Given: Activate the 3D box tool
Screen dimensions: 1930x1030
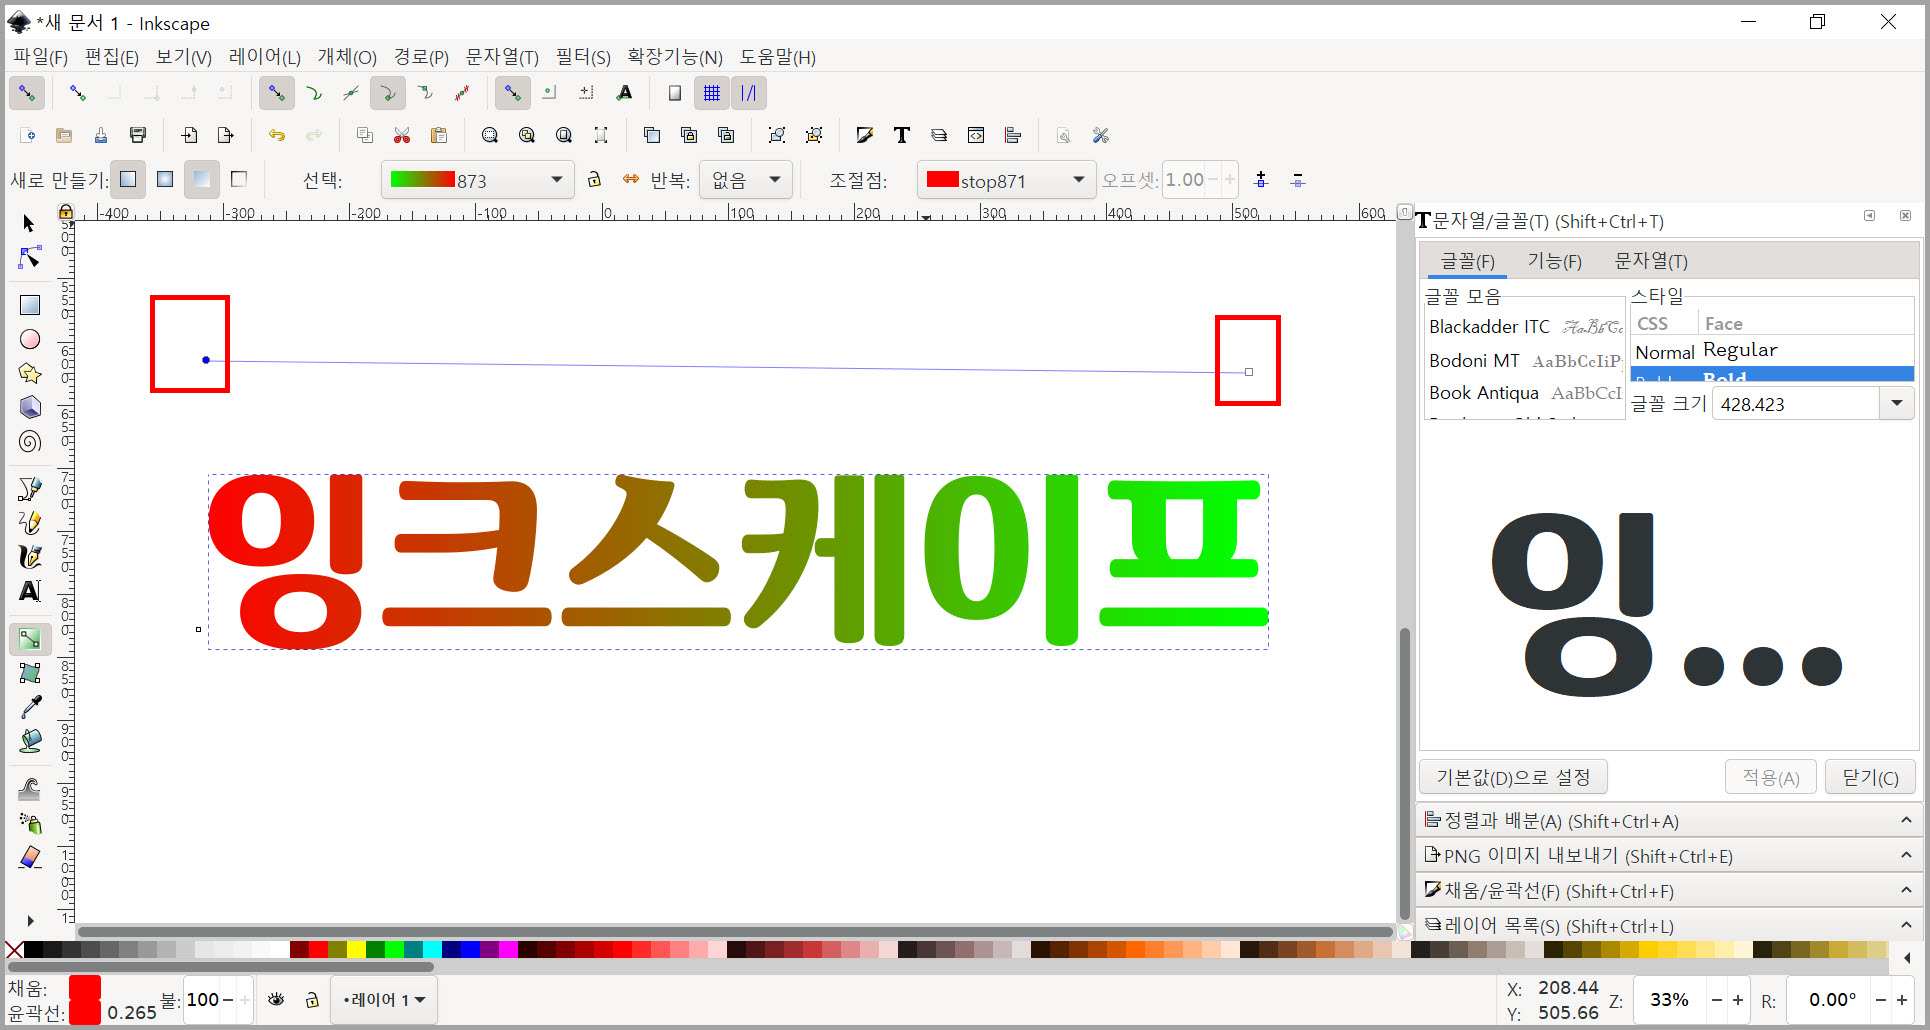Looking at the screenshot, I should (x=30, y=407).
